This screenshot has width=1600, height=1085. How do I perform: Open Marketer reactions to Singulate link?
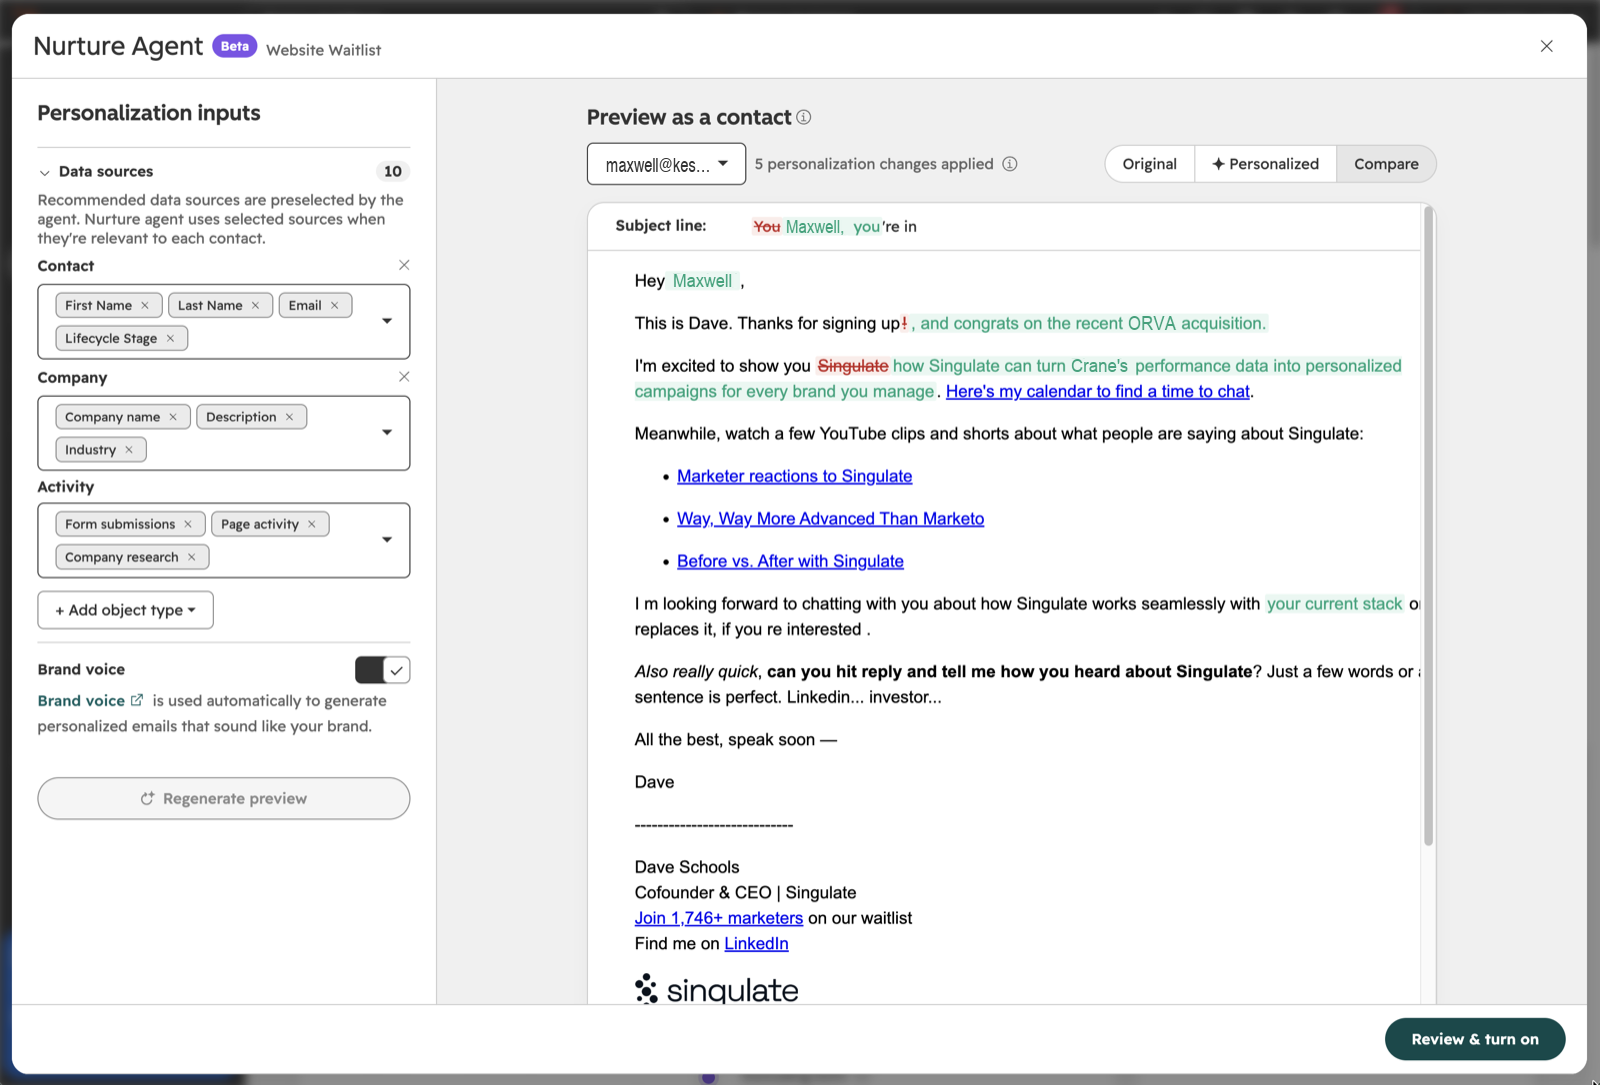[795, 477]
